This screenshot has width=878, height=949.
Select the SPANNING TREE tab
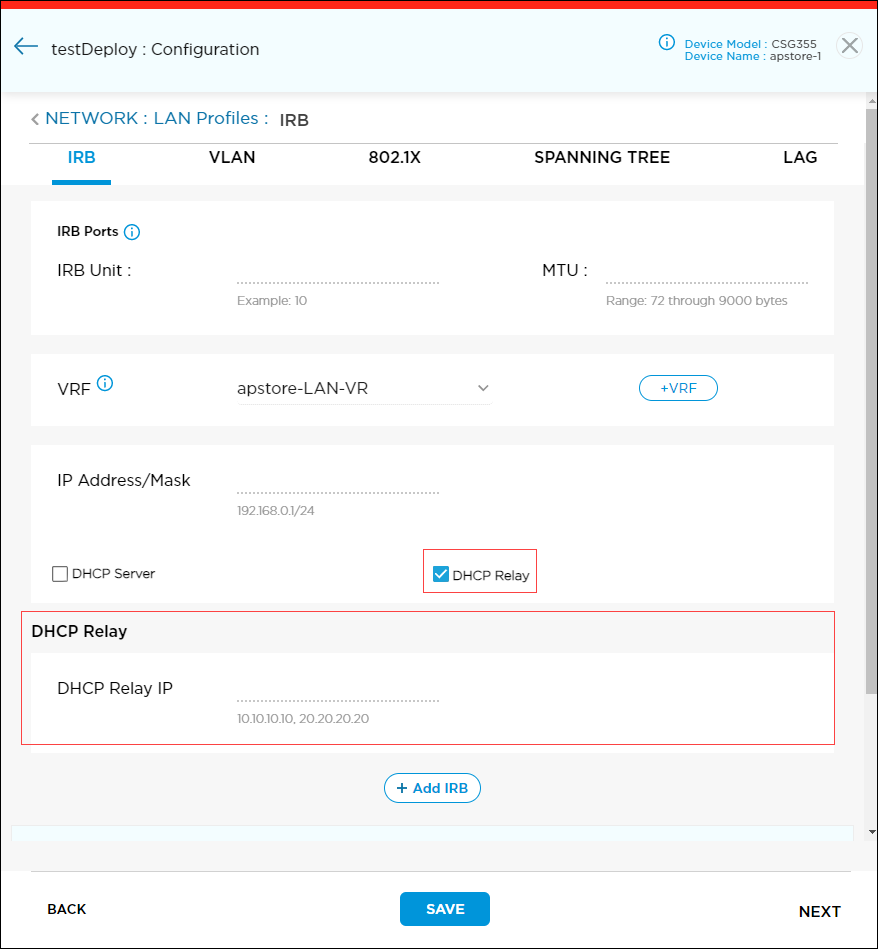click(x=602, y=157)
